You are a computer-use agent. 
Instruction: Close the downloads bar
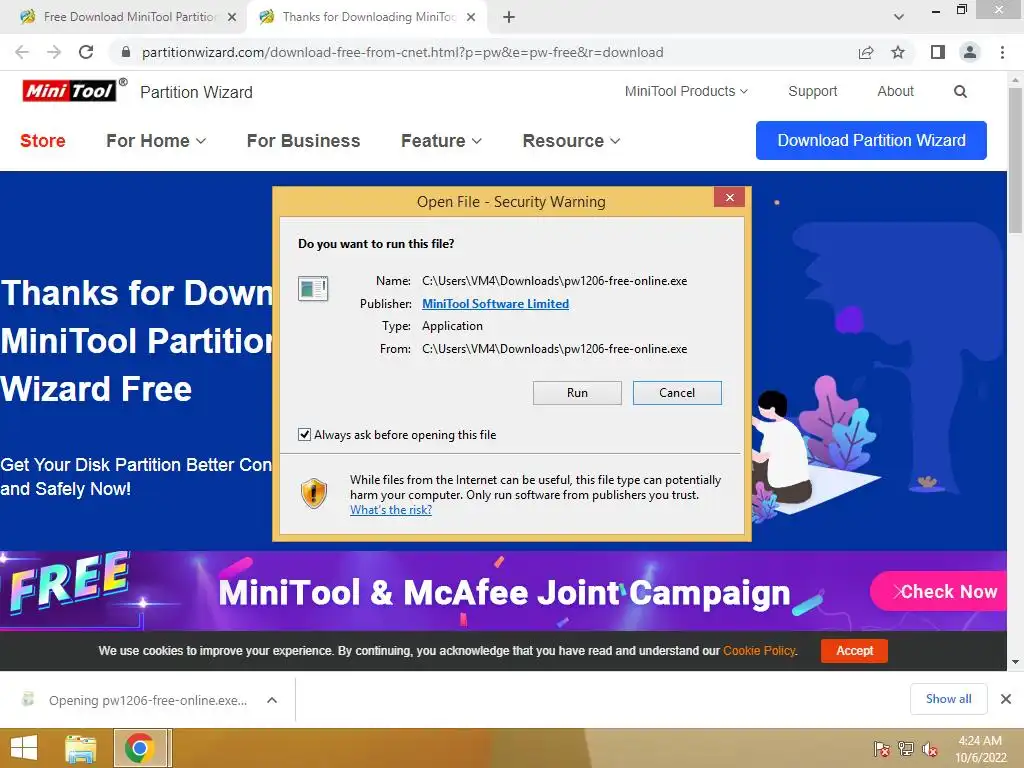pos(1006,699)
